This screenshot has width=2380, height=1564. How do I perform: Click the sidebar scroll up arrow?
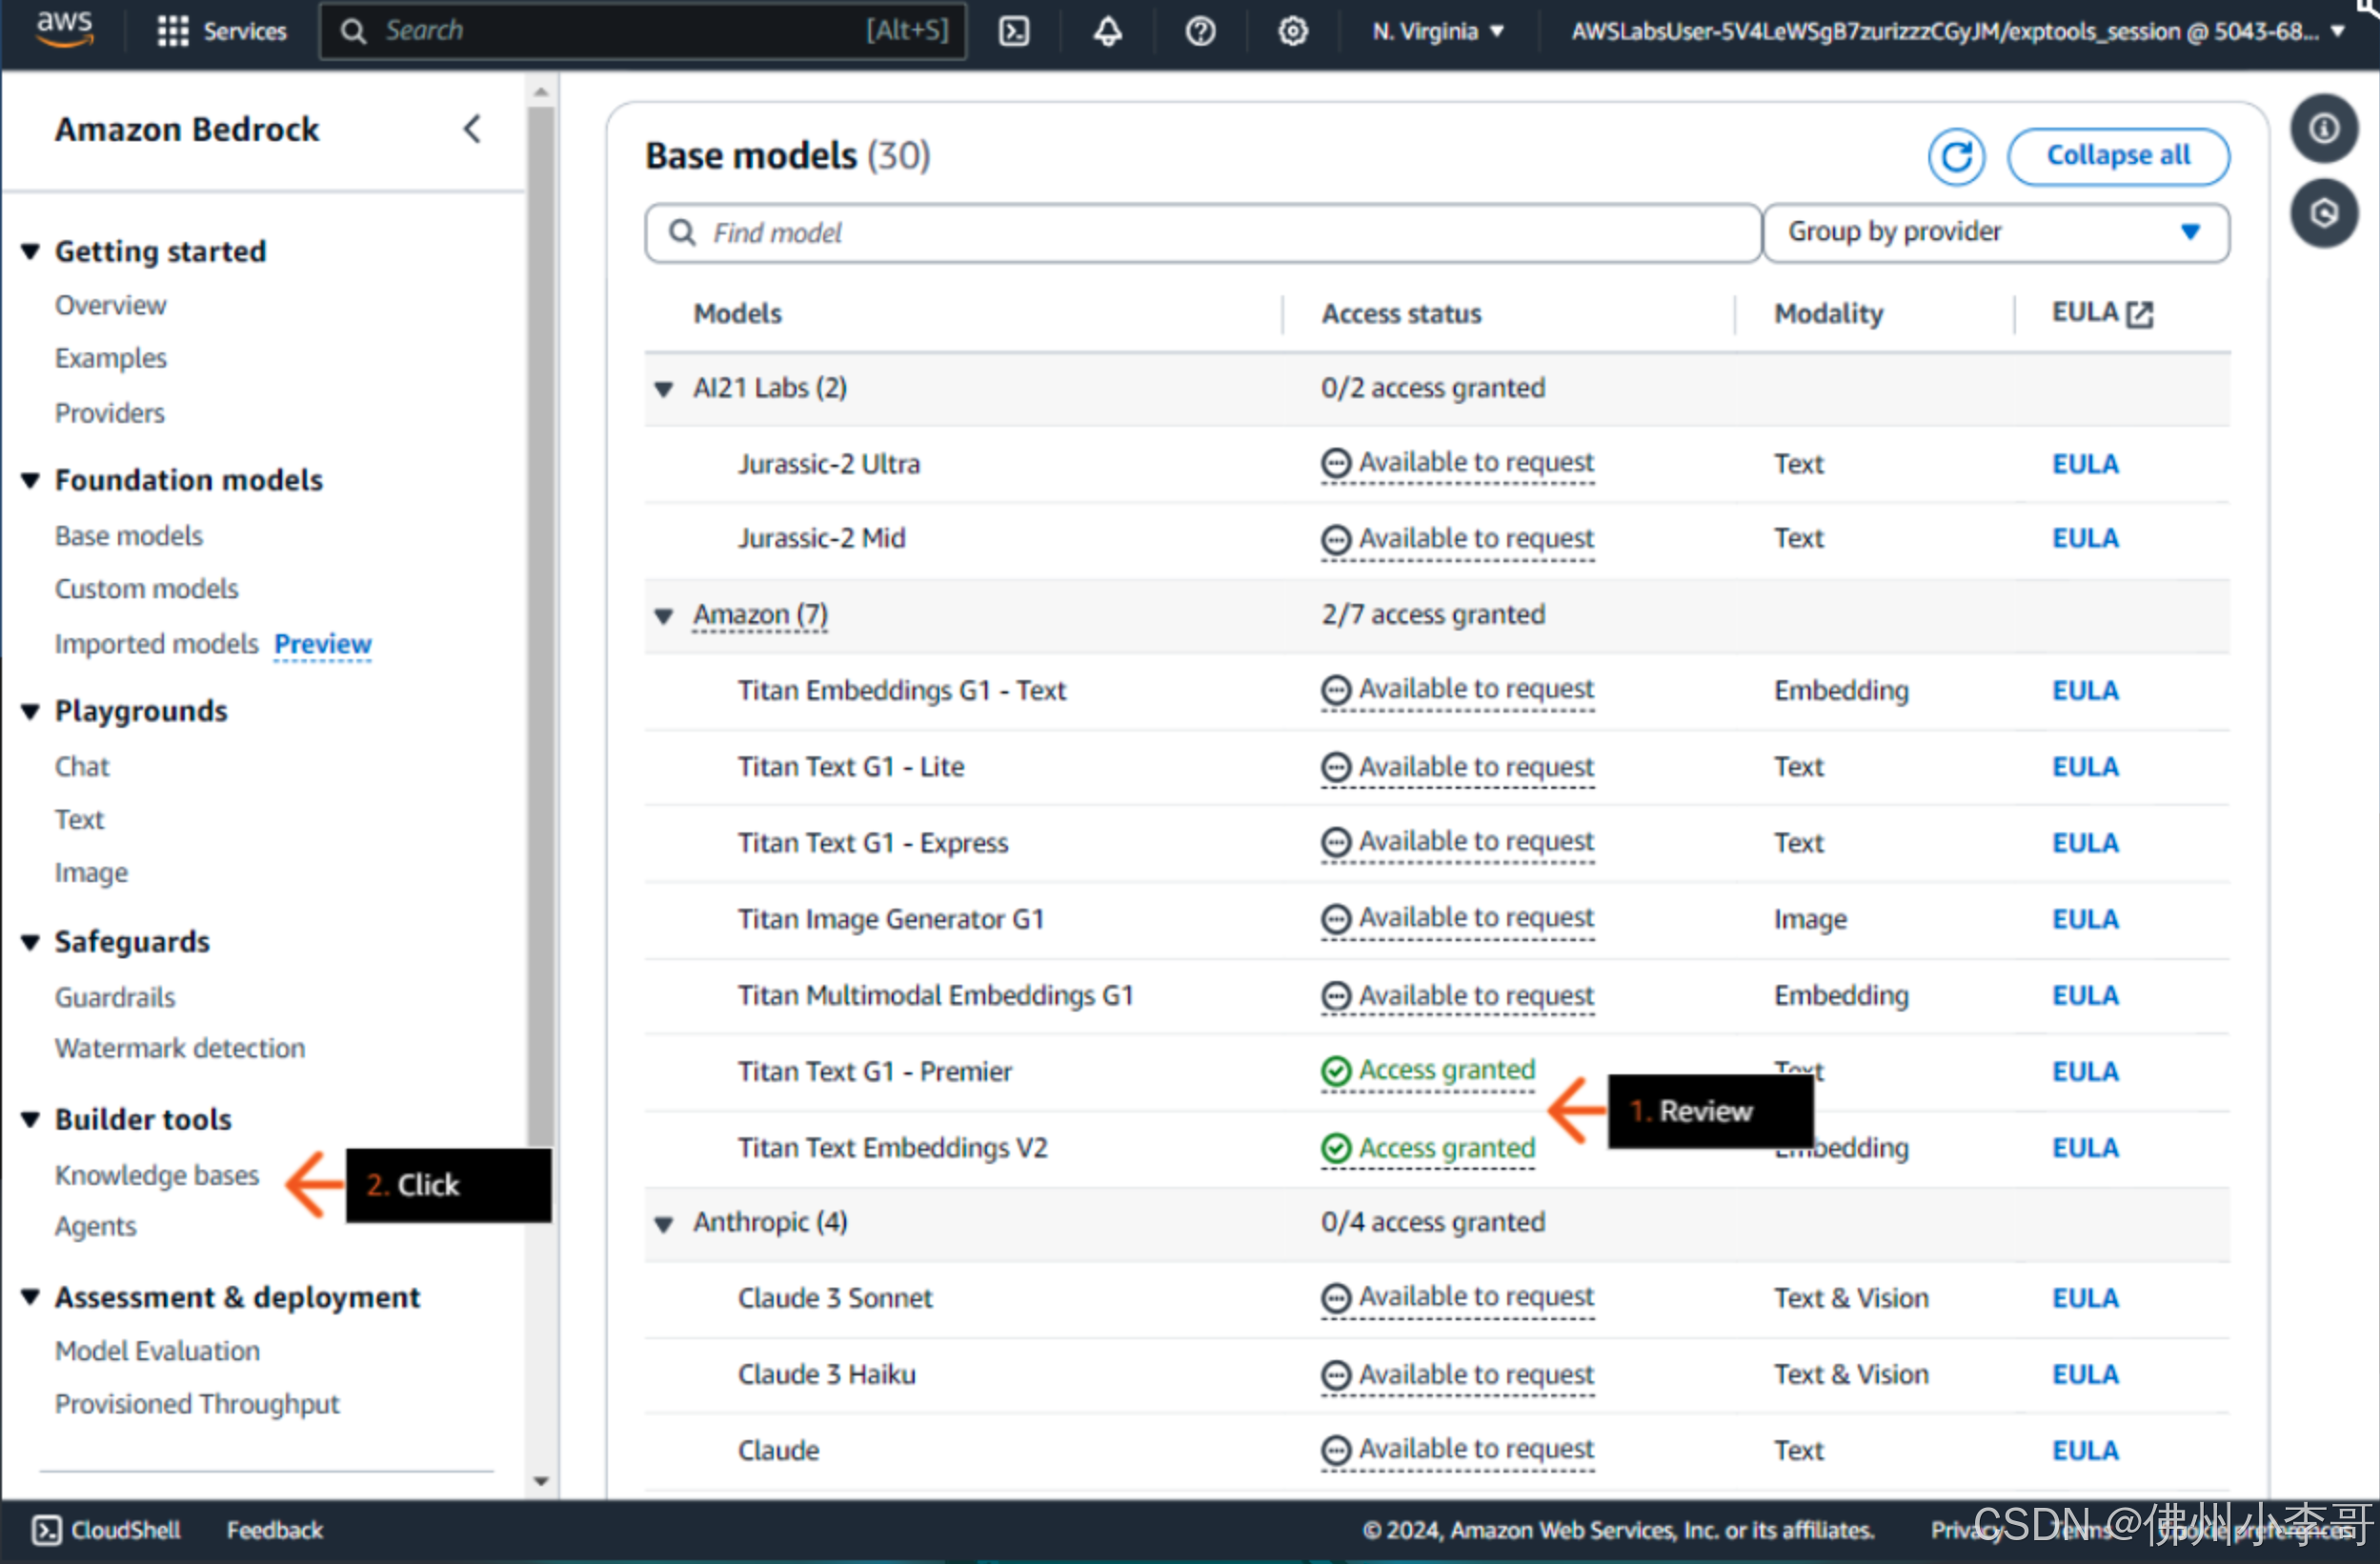point(541,92)
